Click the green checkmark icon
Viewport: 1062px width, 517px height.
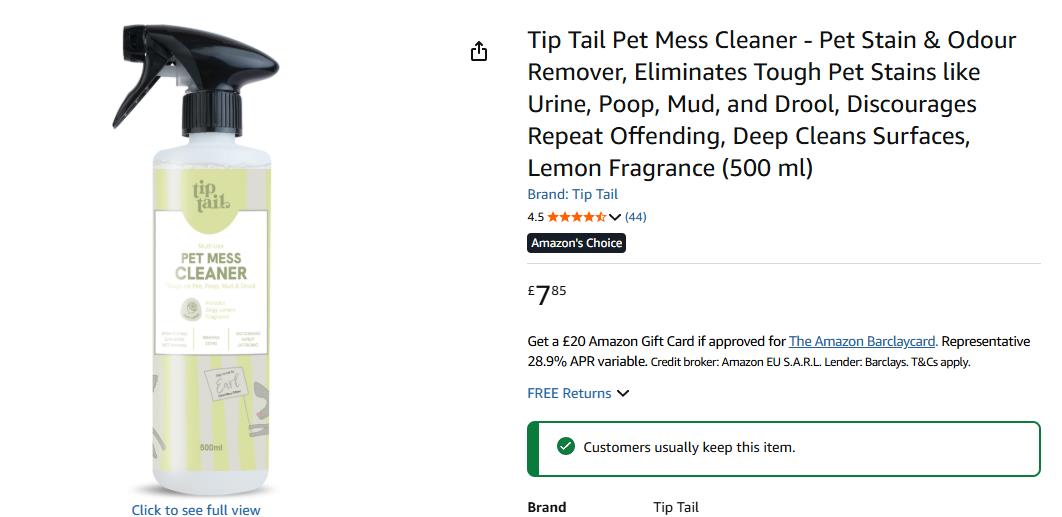[566, 446]
